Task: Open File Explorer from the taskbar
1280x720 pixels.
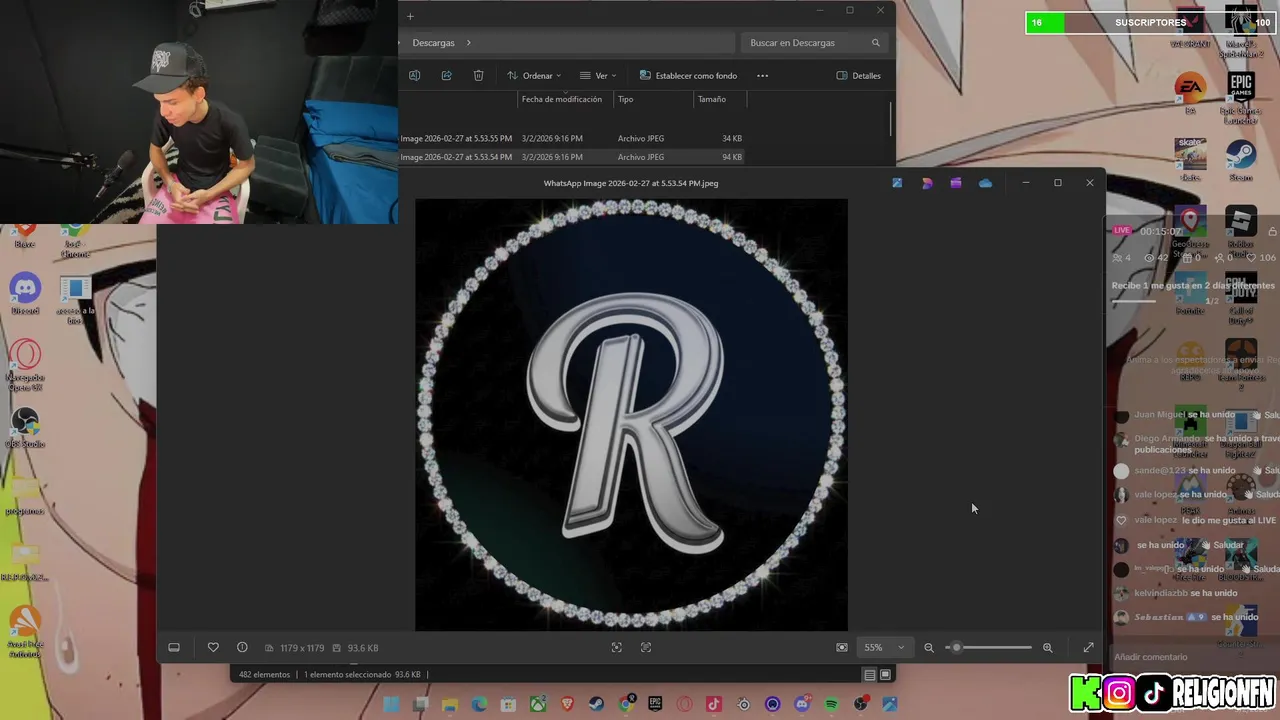Action: pyautogui.click(x=450, y=705)
